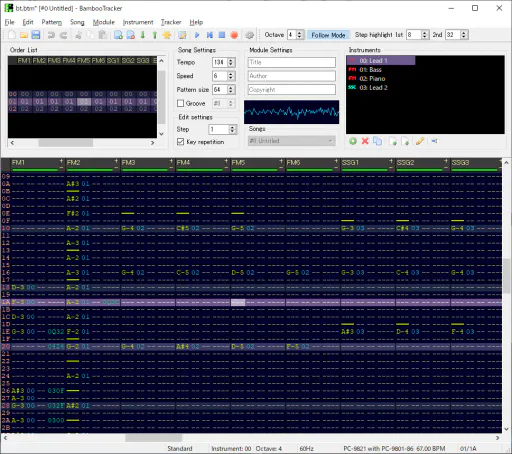Move order up with green up arrow
This screenshot has height=454, width=512.
tap(155, 35)
